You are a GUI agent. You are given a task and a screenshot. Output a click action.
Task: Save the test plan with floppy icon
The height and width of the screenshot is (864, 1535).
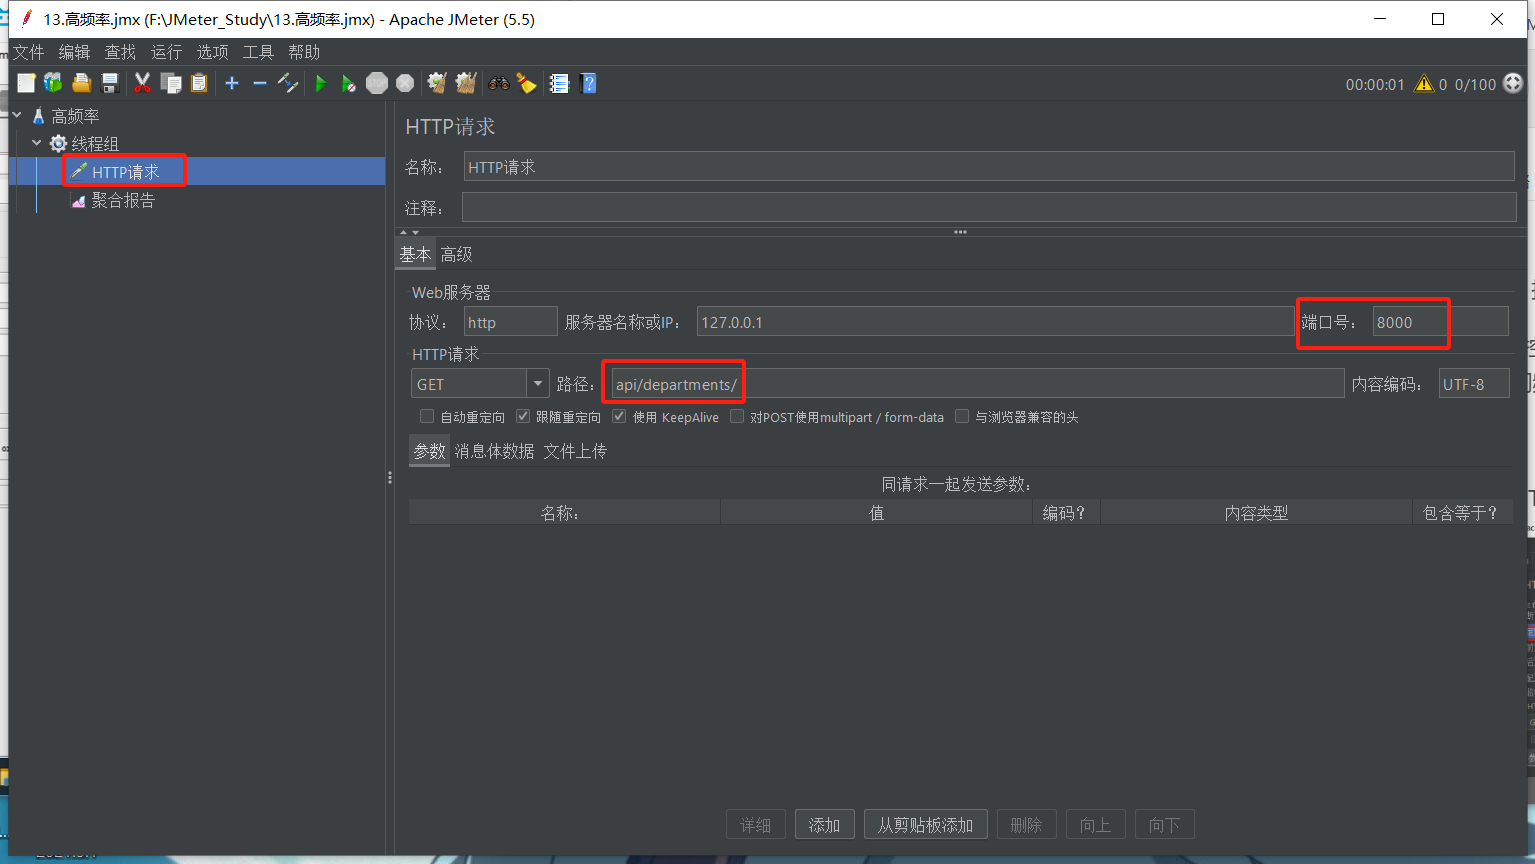pos(110,83)
